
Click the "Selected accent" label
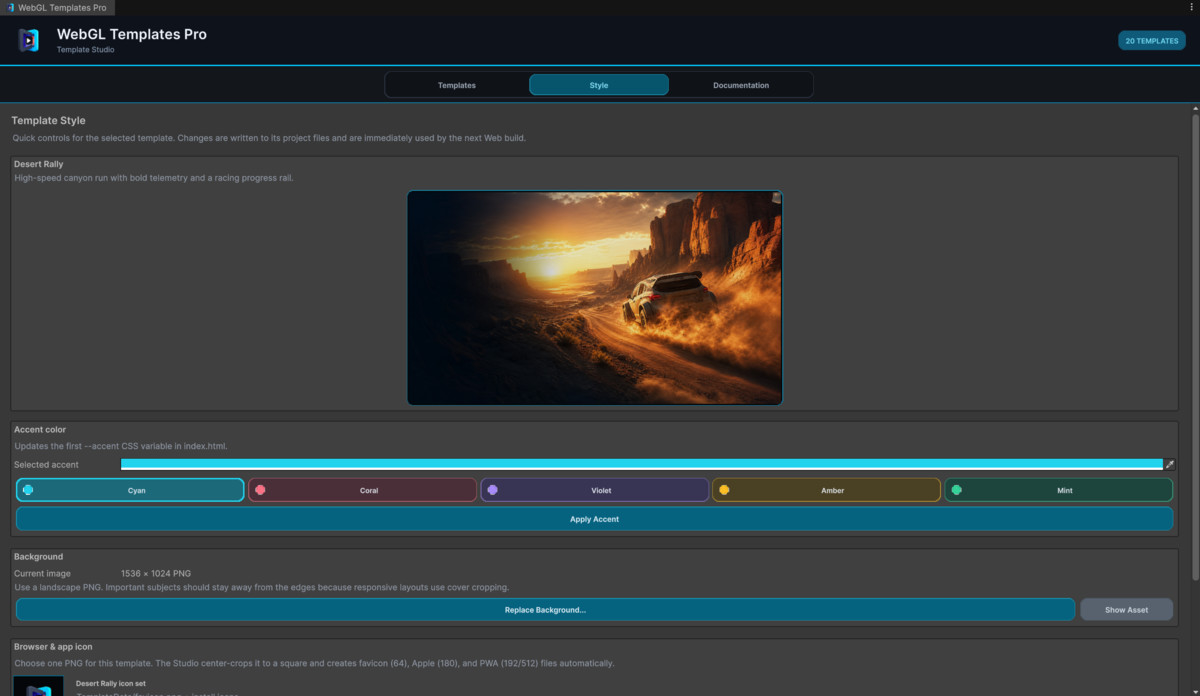pyautogui.click(x=46, y=465)
